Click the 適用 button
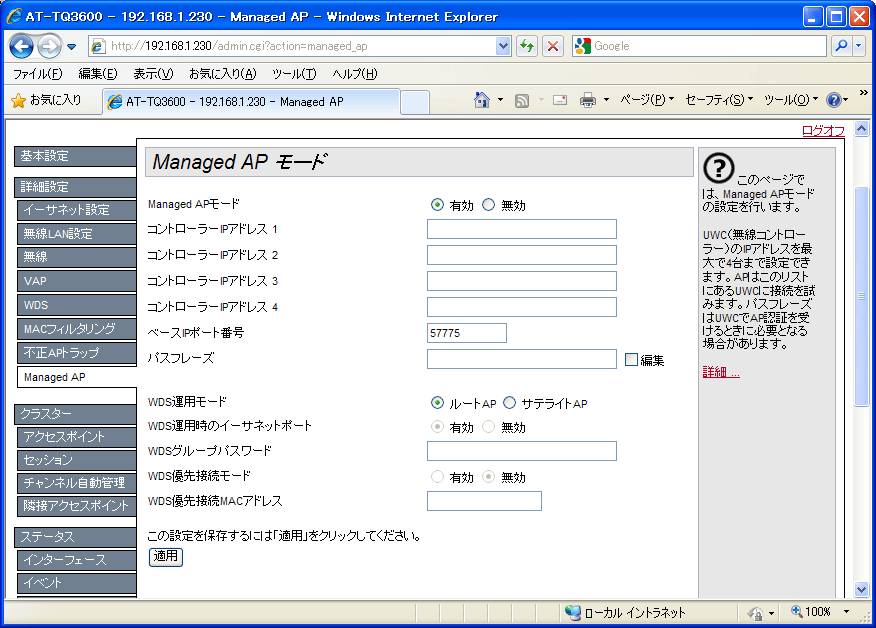Image resolution: width=876 pixels, height=628 pixels. point(166,556)
